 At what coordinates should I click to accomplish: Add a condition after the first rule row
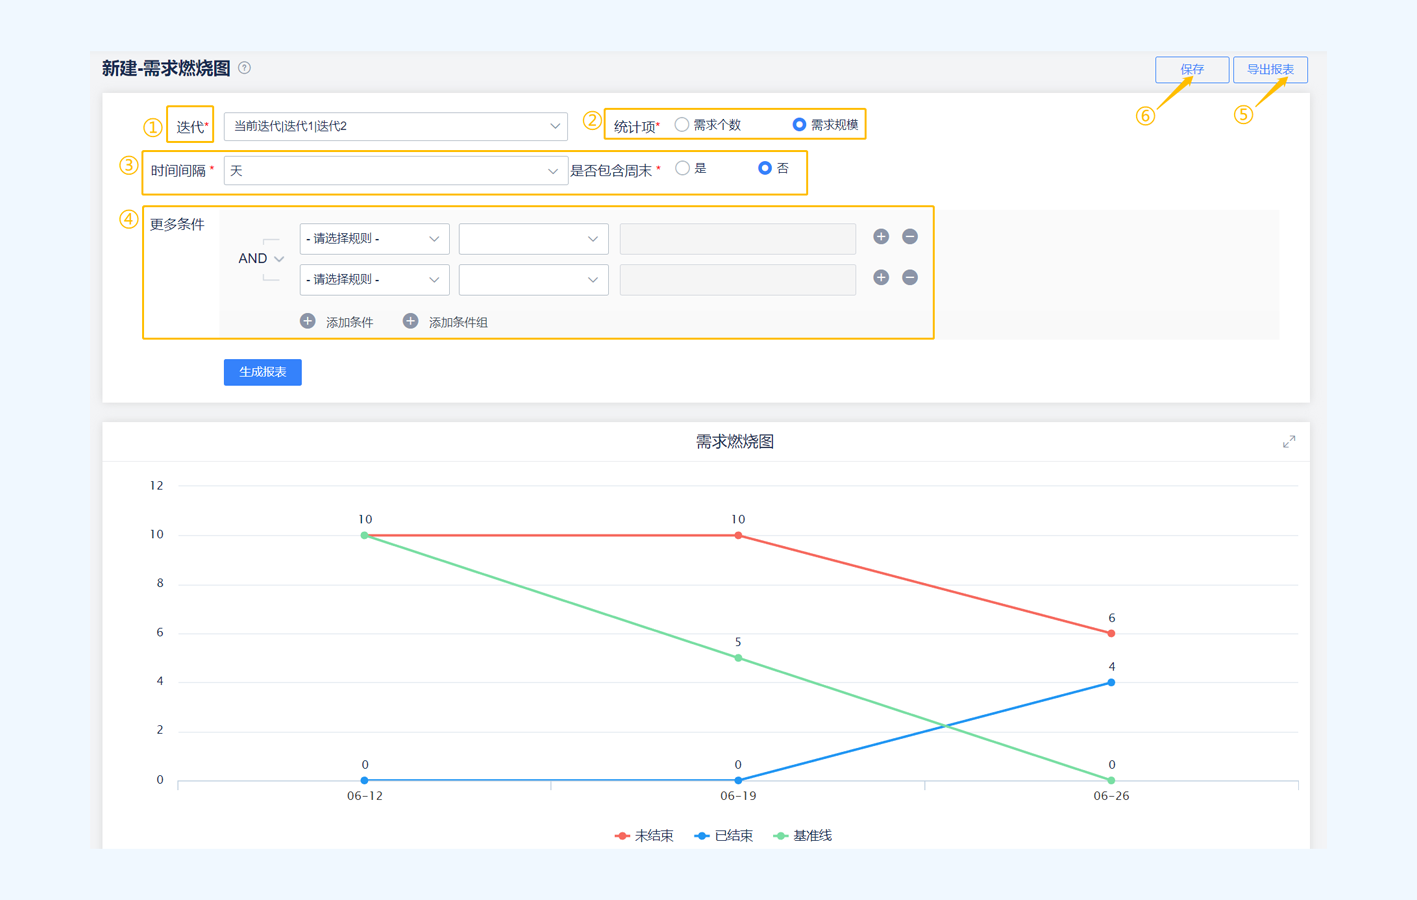(881, 237)
